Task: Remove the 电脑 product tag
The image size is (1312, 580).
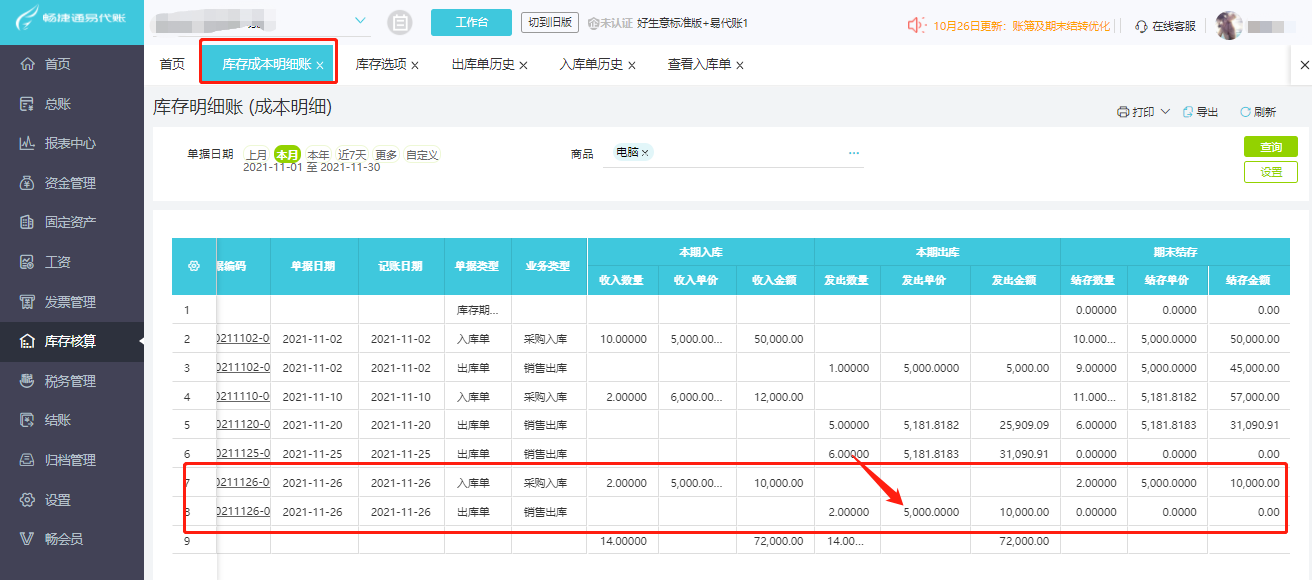Action: [x=645, y=153]
